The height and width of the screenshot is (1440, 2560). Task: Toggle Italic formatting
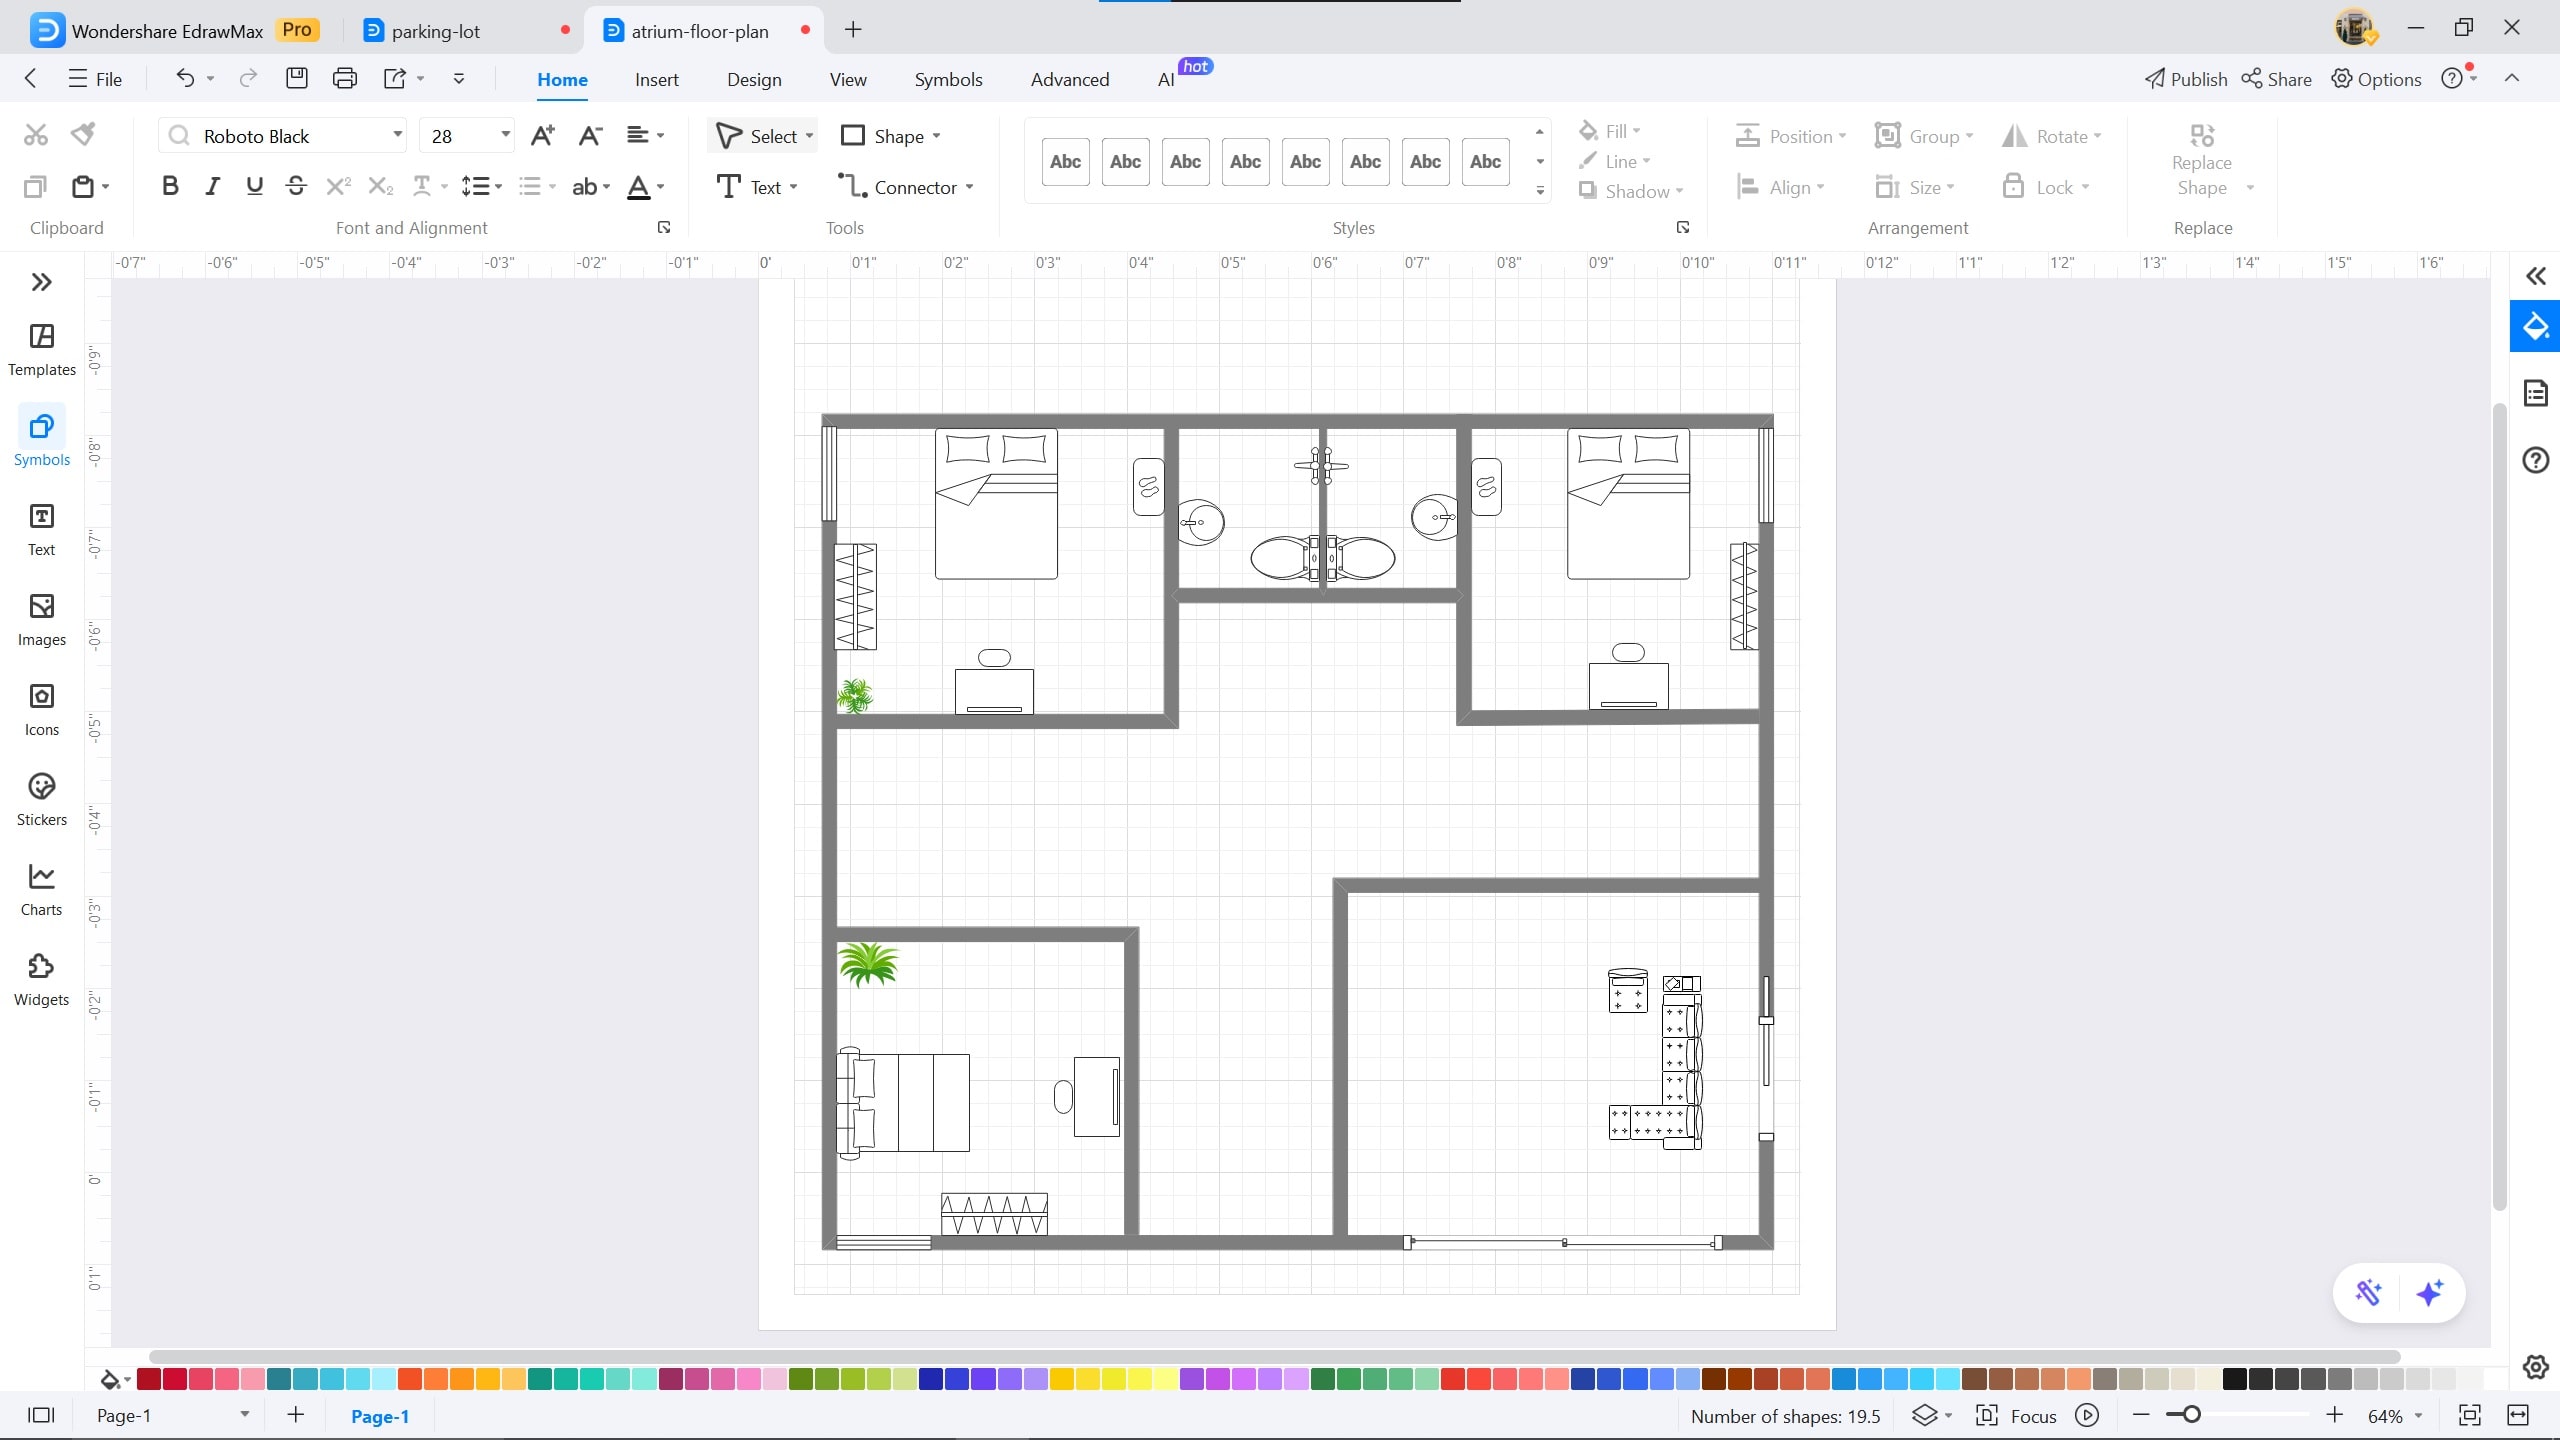point(212,185)
